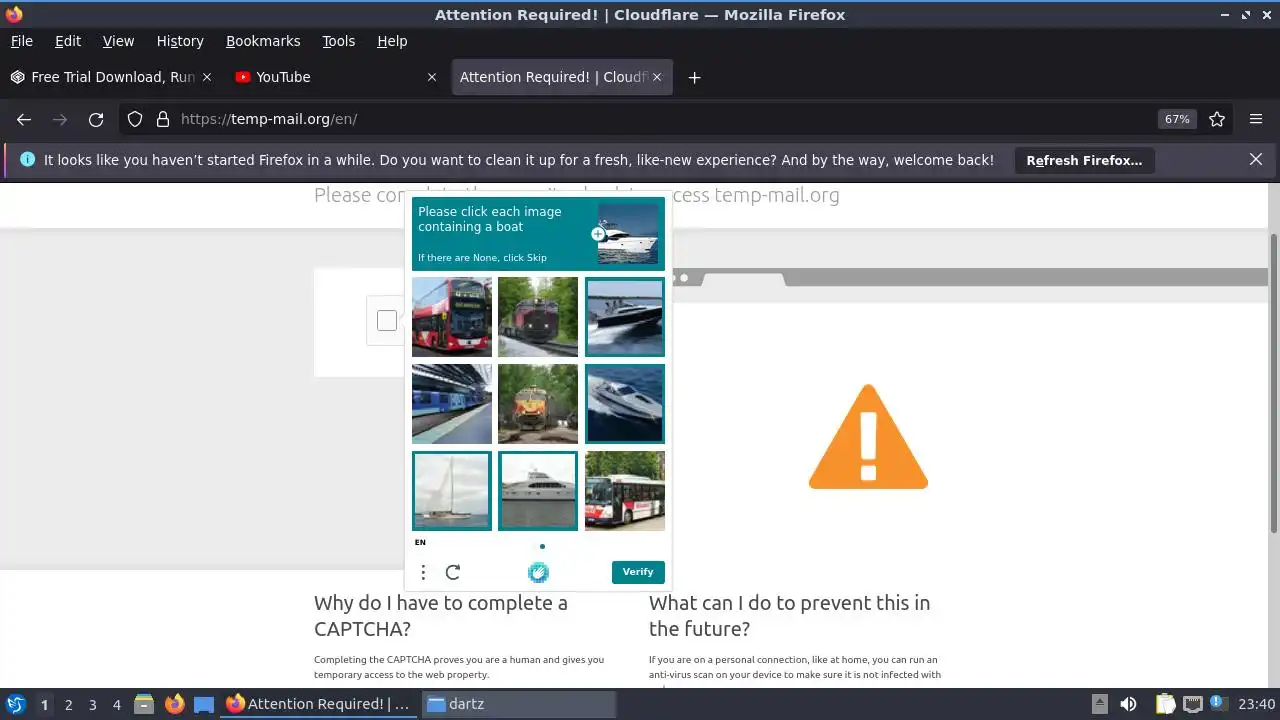The height and width of the screenshot is (720, 1280).
Task: Open the Bookmarks menu
Action: 263,41
